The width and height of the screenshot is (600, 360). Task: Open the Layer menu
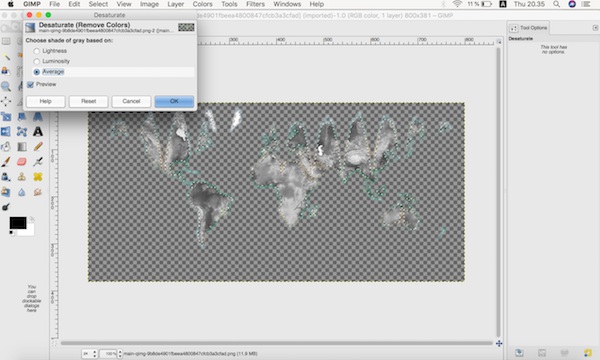coord(176,4)
